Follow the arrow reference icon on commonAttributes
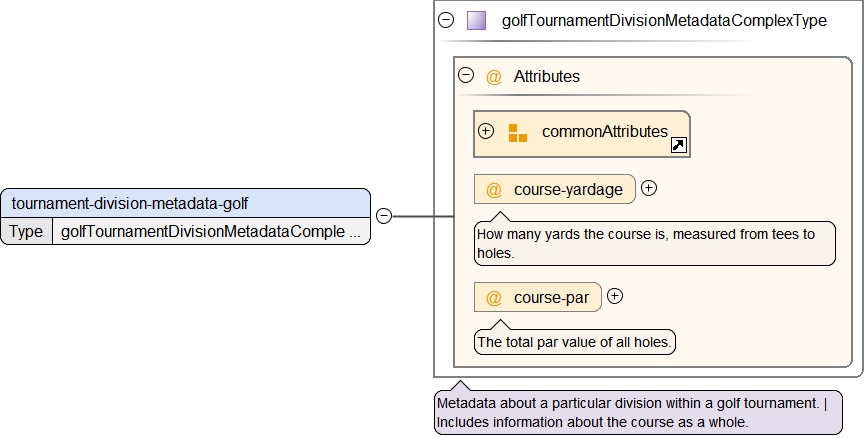The image size is (865, 438). 678,146
